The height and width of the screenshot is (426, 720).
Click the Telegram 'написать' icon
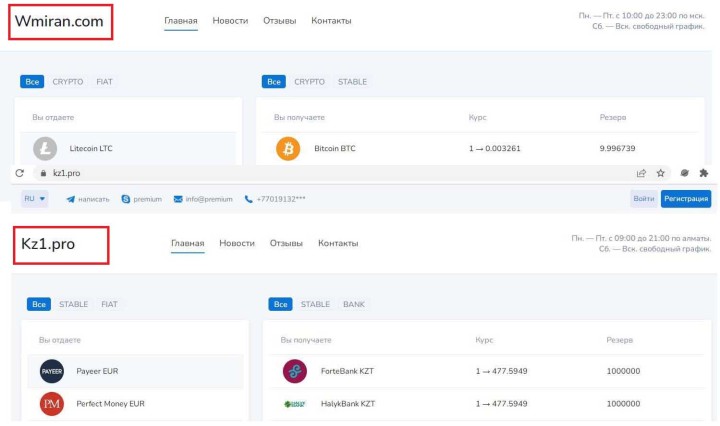coord(71,199)
